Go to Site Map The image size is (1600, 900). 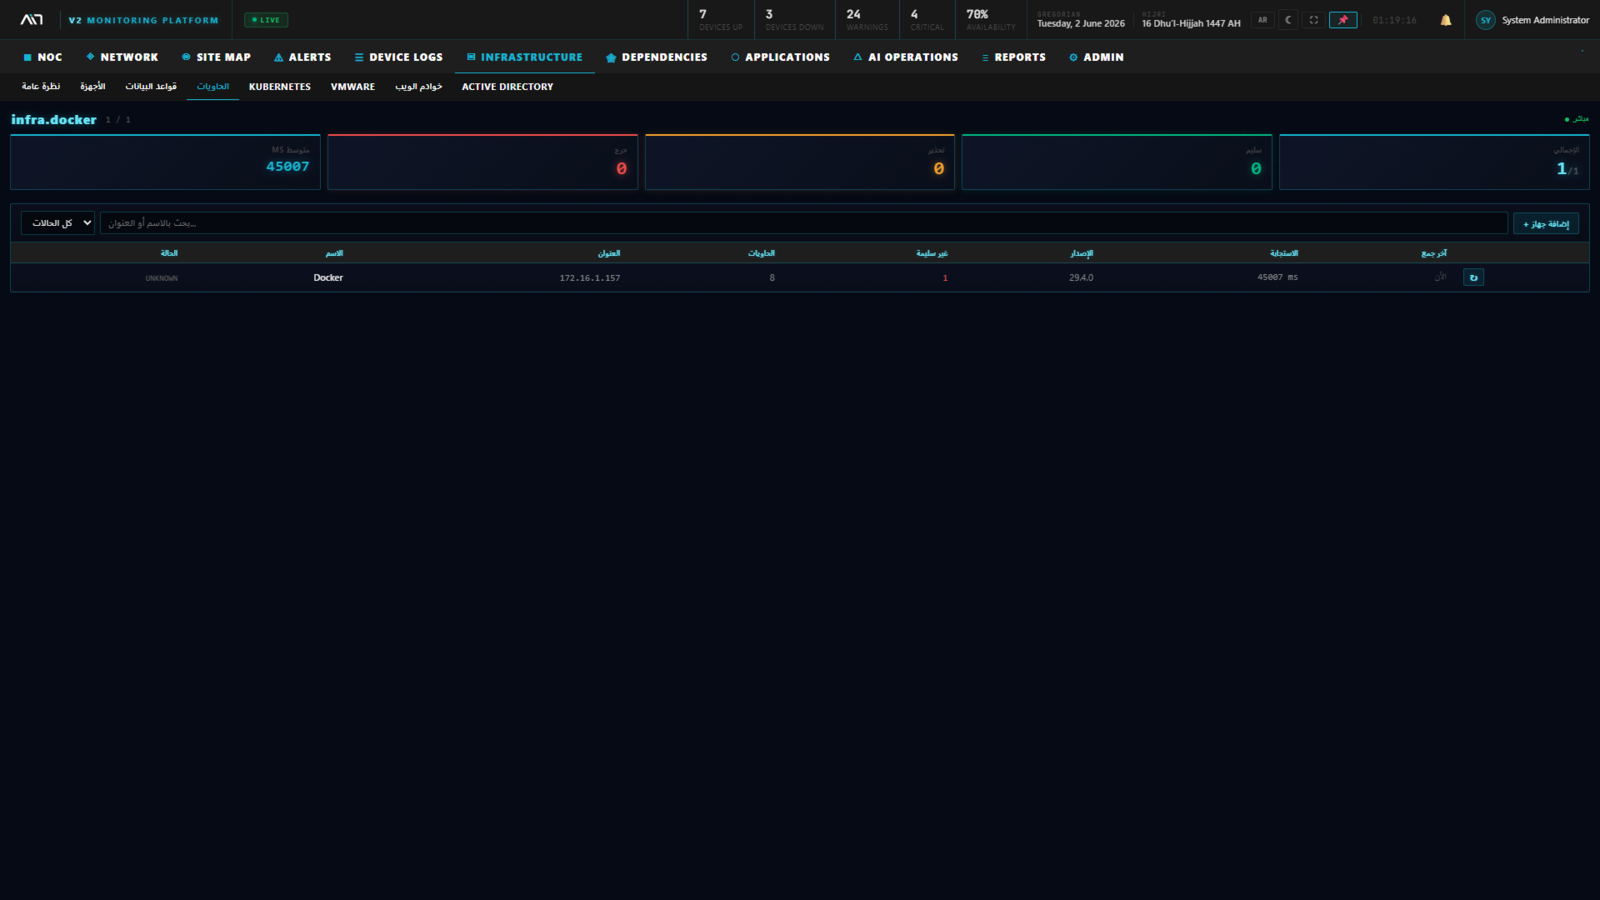tap(216, 57)
